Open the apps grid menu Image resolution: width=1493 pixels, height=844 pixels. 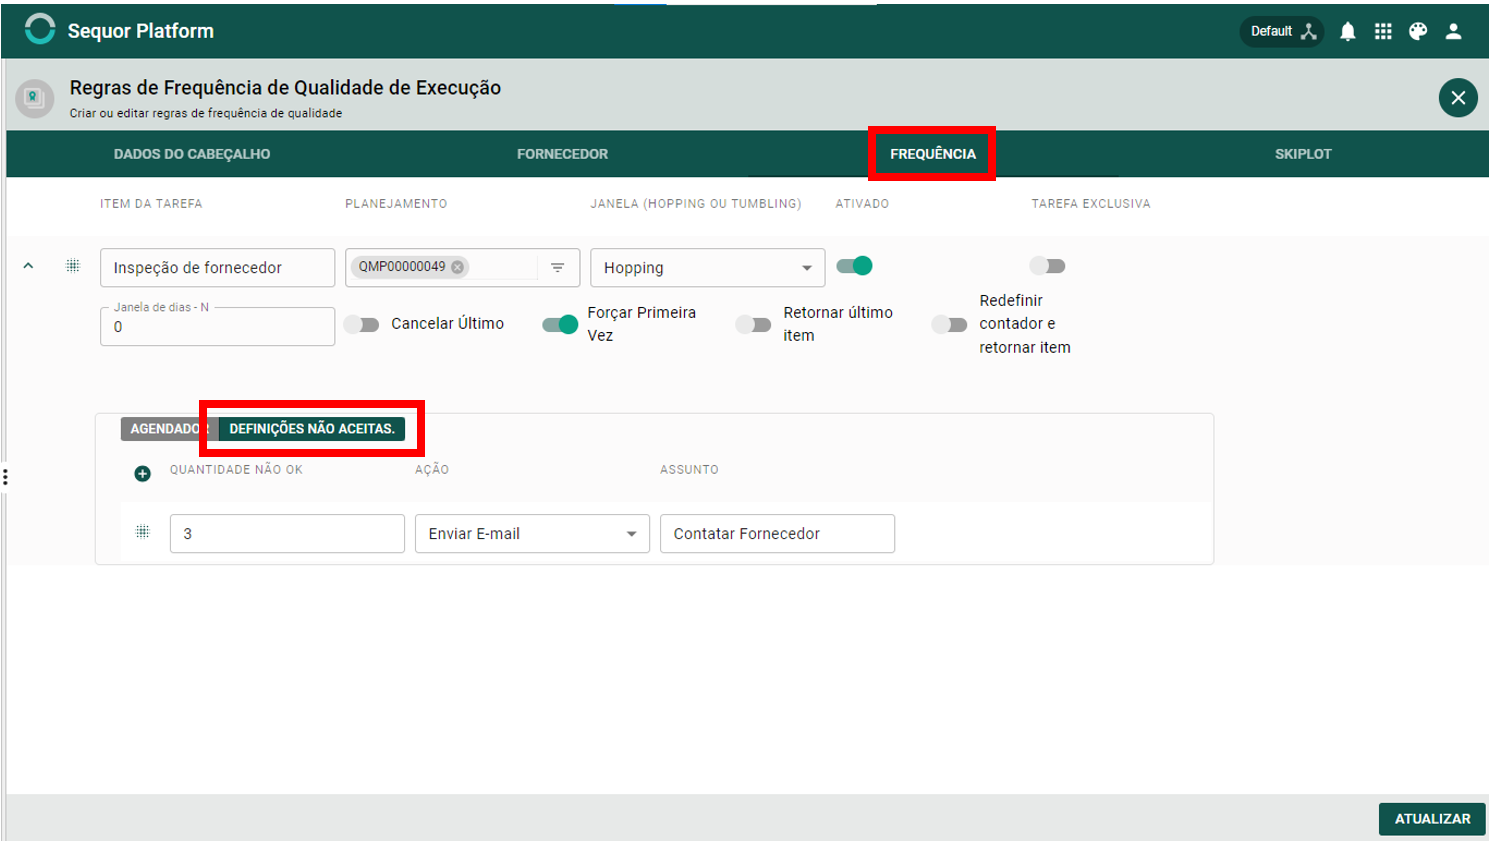click(1383, 31)
